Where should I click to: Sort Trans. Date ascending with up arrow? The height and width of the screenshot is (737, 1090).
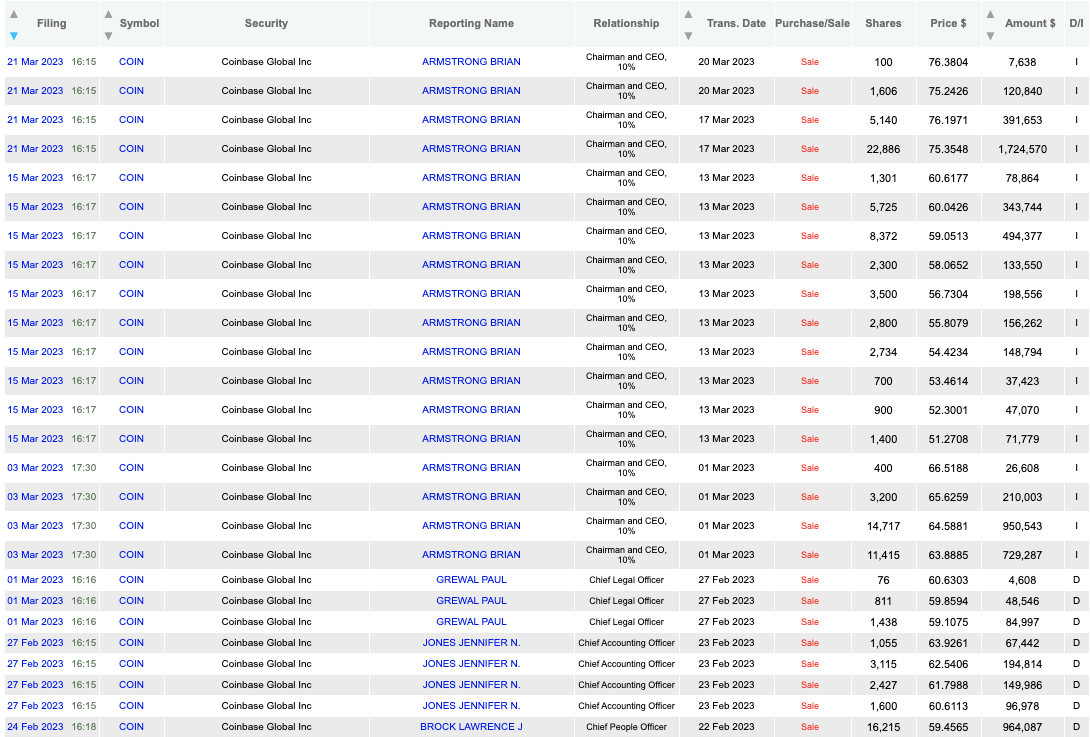[688, 15]
